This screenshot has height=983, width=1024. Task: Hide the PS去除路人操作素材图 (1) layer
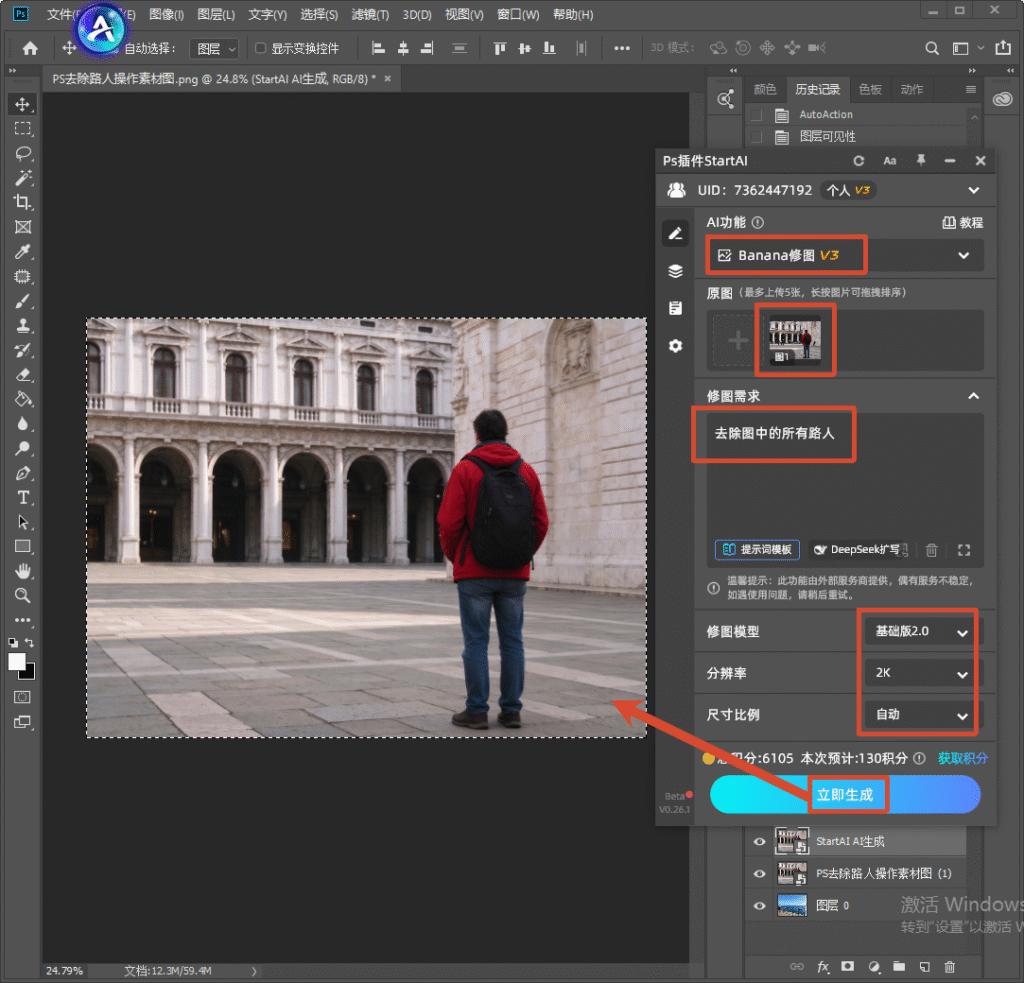[x=759, y=873]
